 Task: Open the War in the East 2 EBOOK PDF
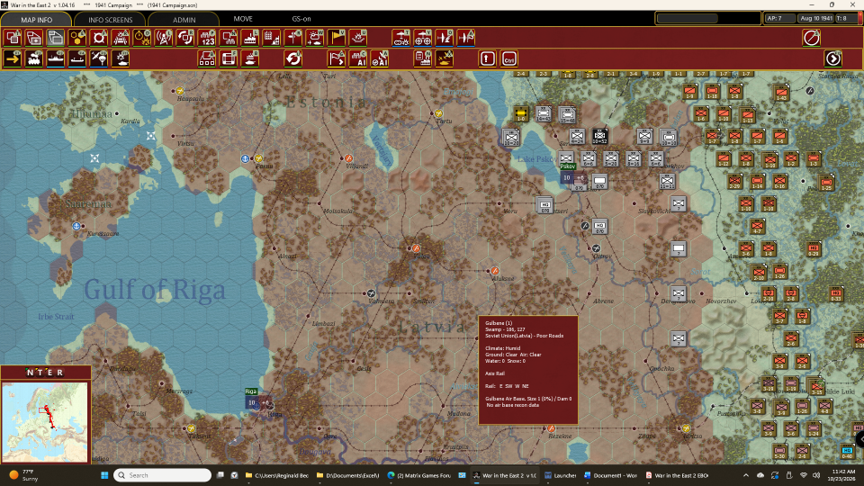677,475
